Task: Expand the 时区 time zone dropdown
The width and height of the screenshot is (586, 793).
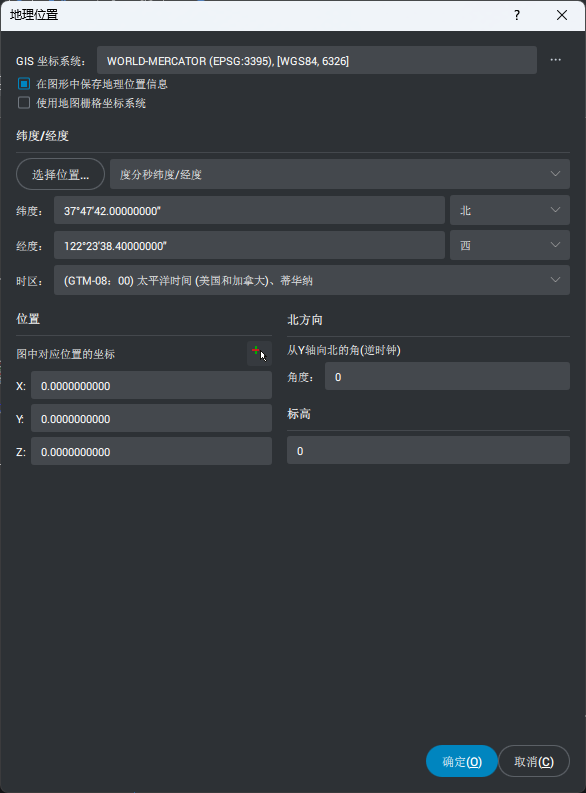Action: (312, 280)
